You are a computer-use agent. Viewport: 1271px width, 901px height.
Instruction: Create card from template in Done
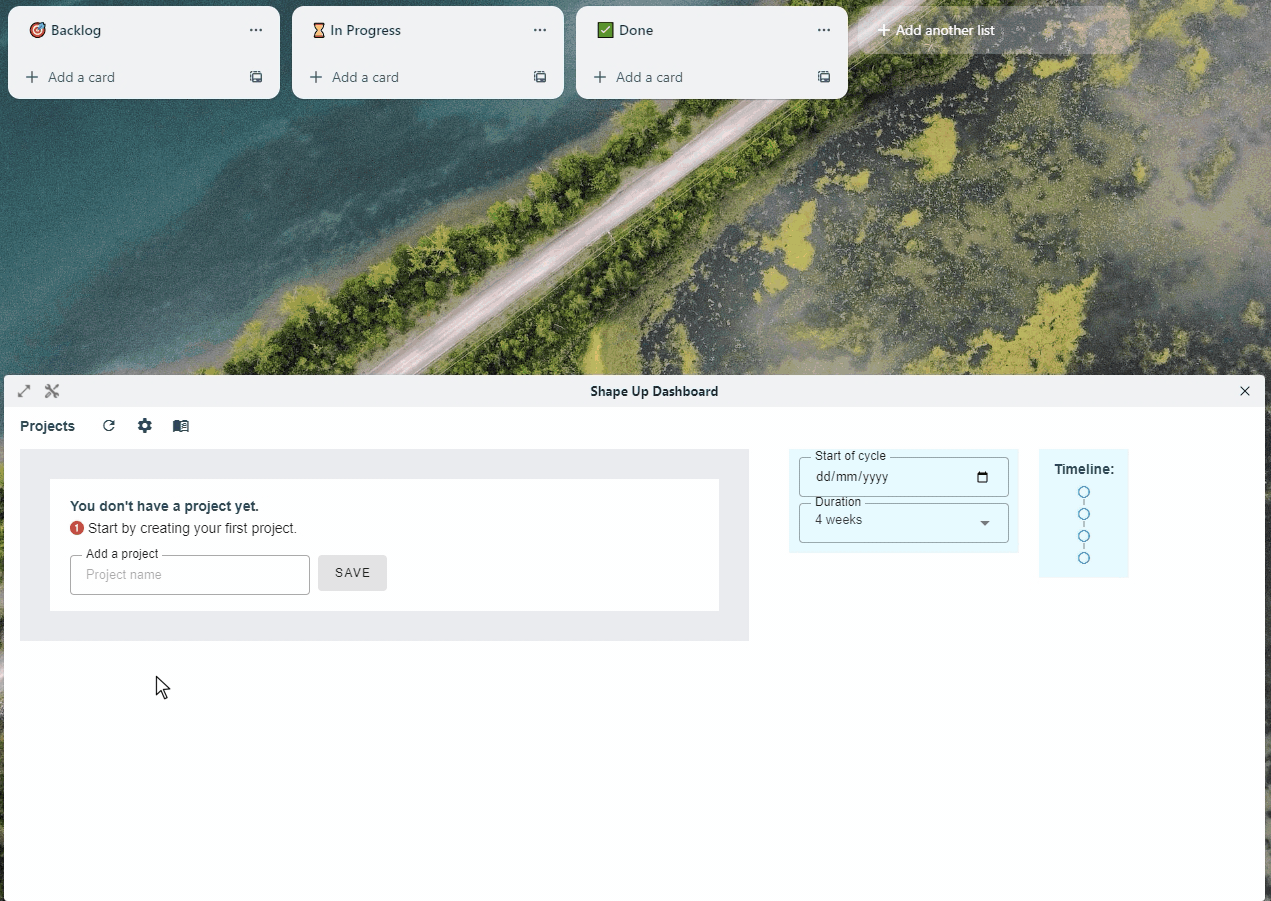pyautogui.click(x=824, y=77)
